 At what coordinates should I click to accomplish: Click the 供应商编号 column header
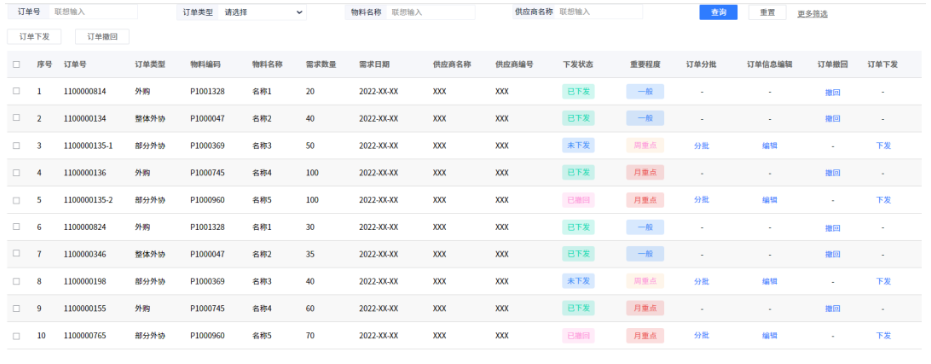click(x=514, y=64)
